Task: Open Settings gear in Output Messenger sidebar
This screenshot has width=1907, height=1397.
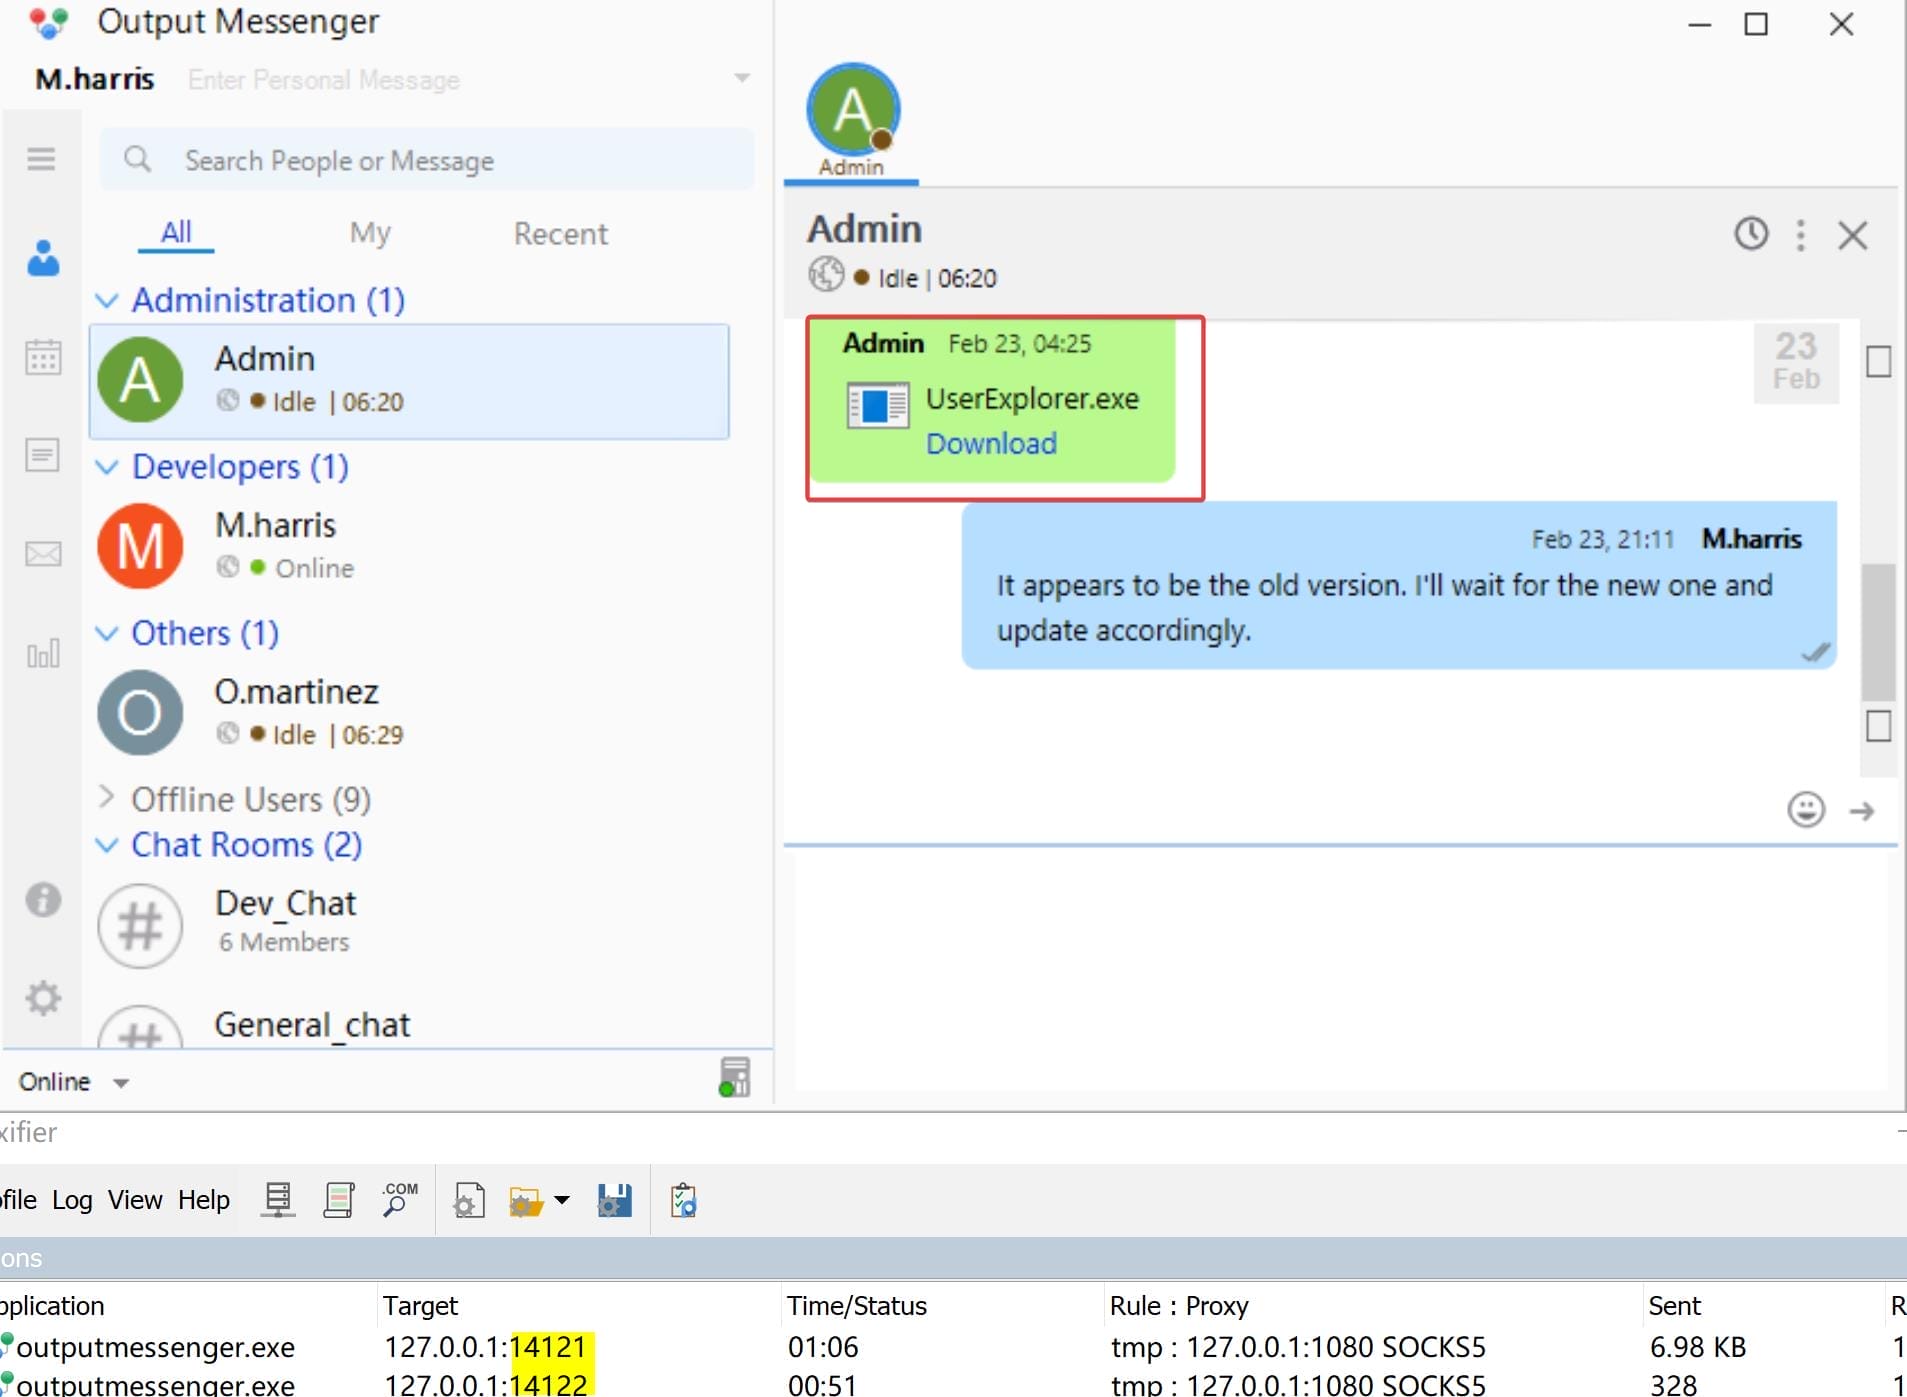Action: pyautogui.click(x=43, y=998)
